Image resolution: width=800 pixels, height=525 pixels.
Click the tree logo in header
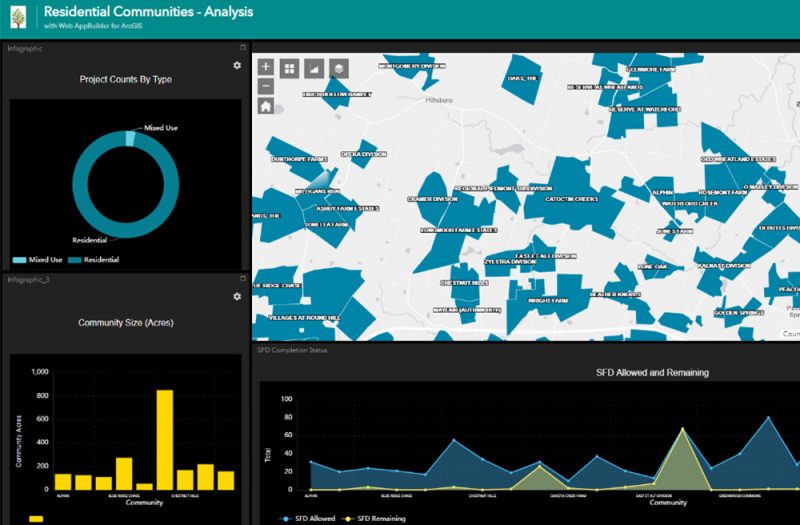(18, 18)
